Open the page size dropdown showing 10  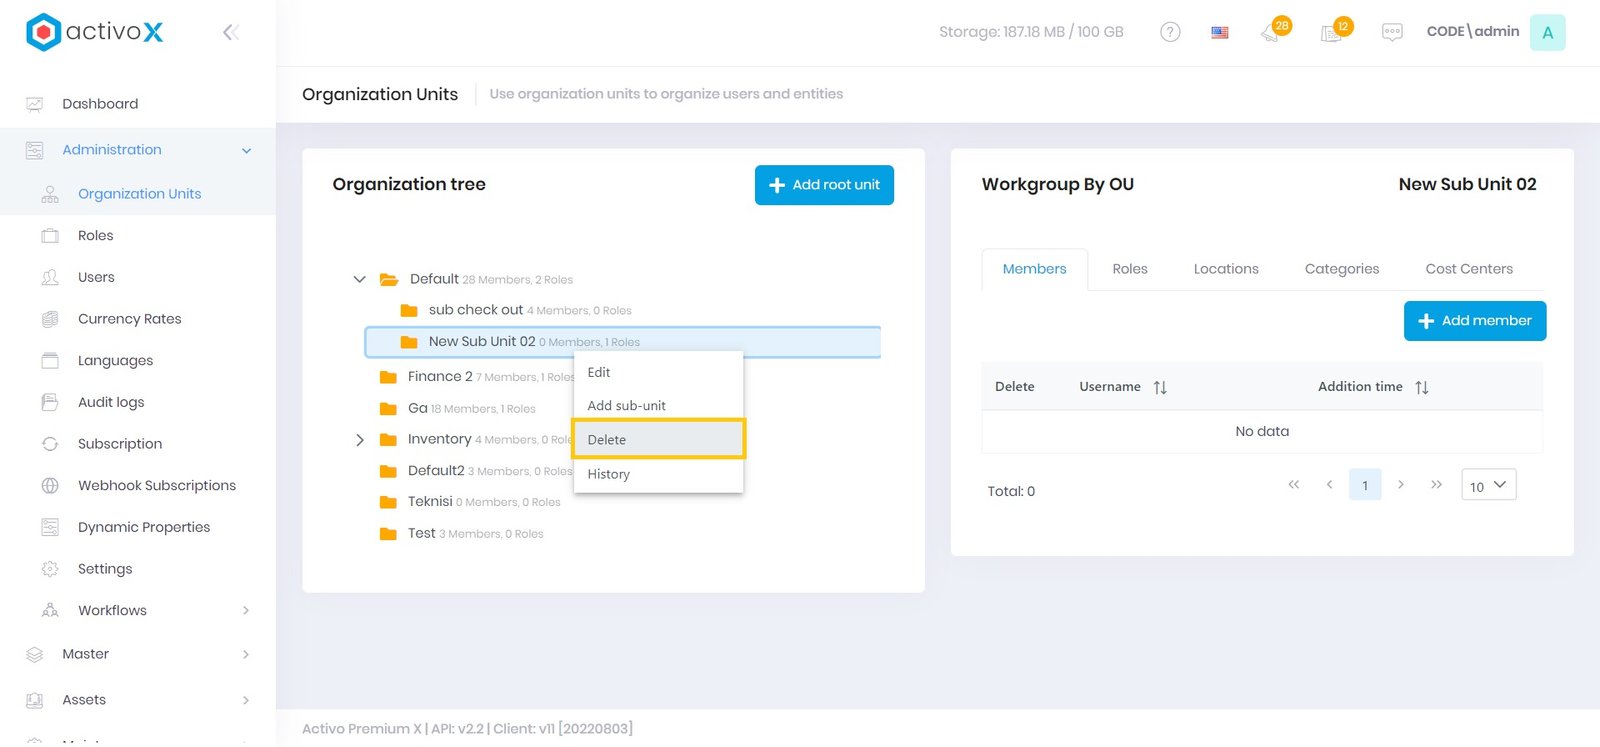[1488, 486]
